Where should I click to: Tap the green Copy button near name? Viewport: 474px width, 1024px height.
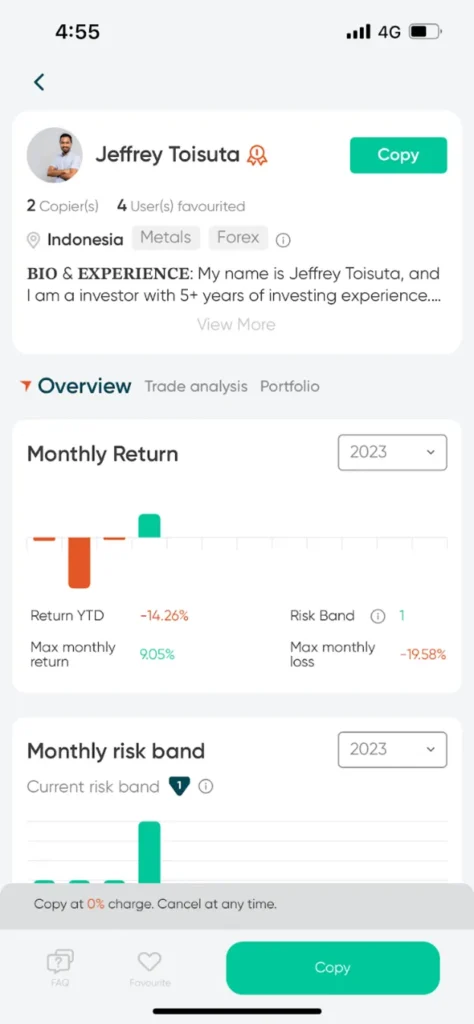tap(398, 155)
